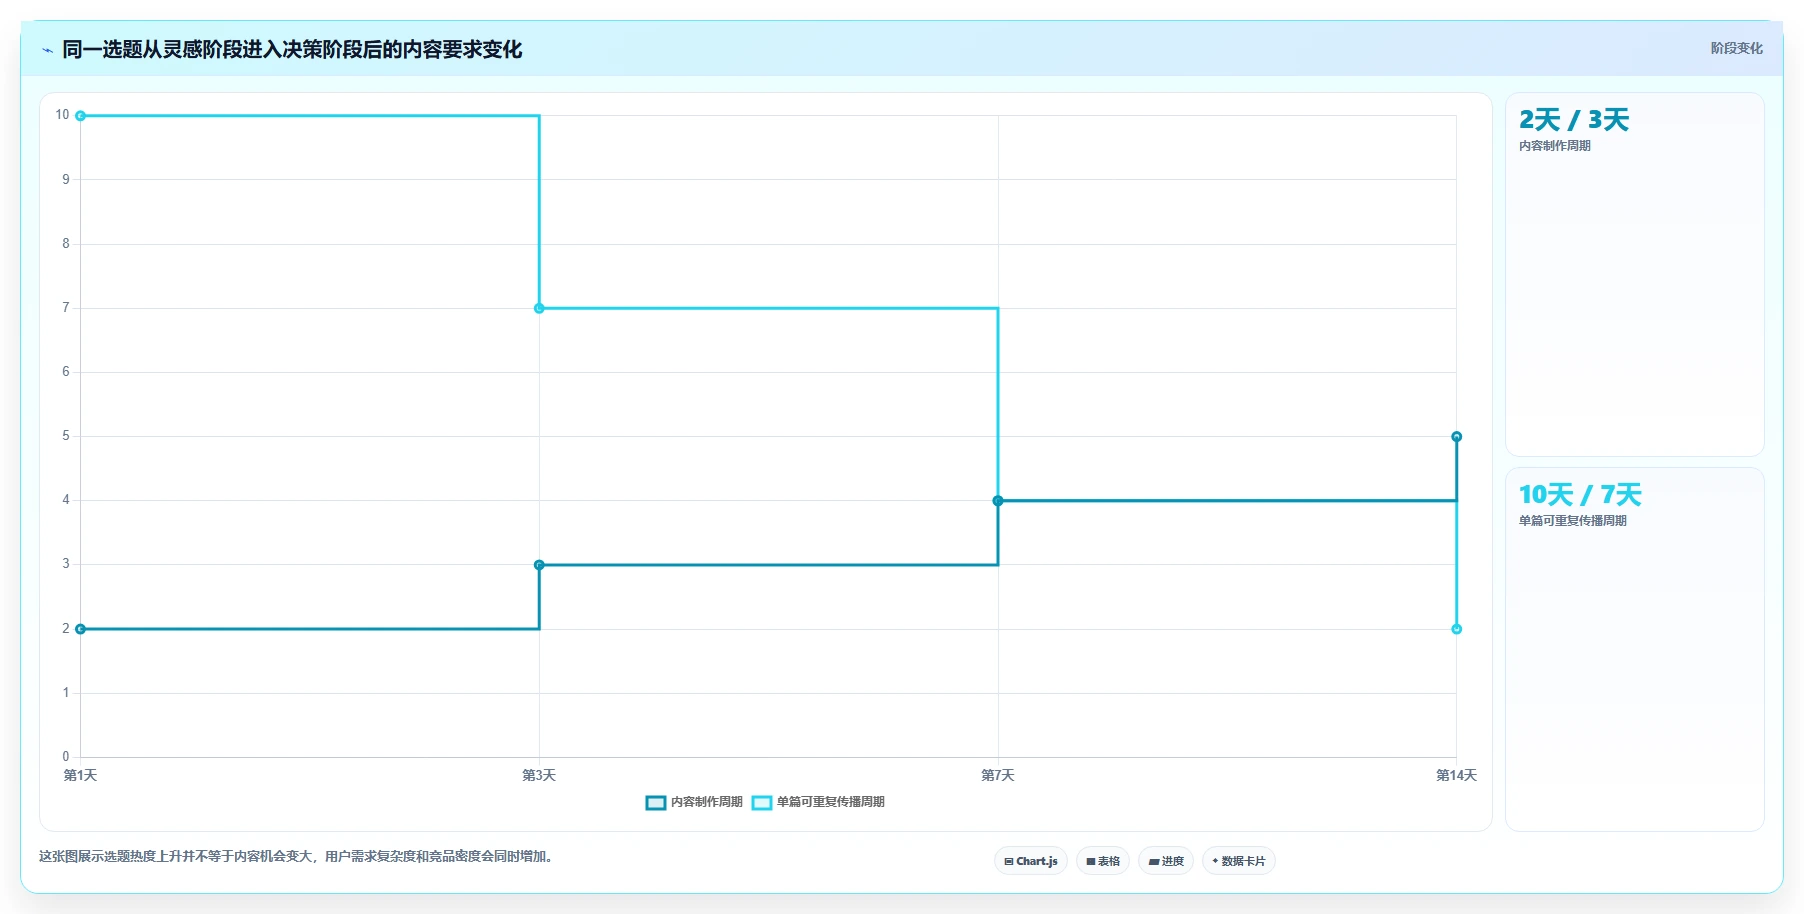Select the 数据卡片 chip
This screenshot has height=914, width=1804.
(x=1239, y=861)
